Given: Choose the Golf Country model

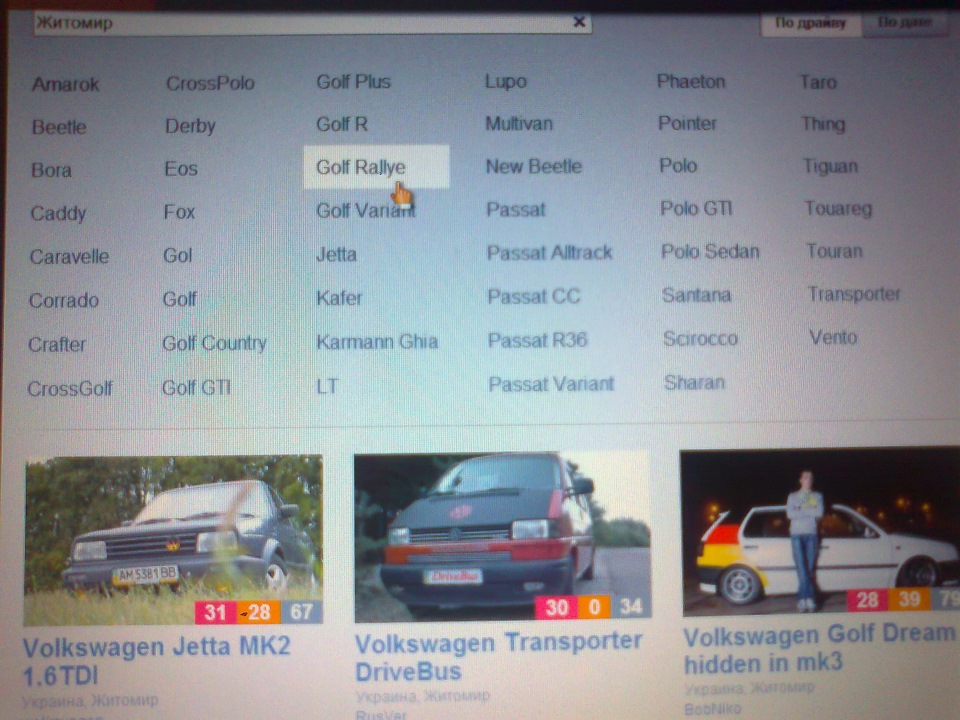Looking at the screenshot, I should click(x=214, y=343).
